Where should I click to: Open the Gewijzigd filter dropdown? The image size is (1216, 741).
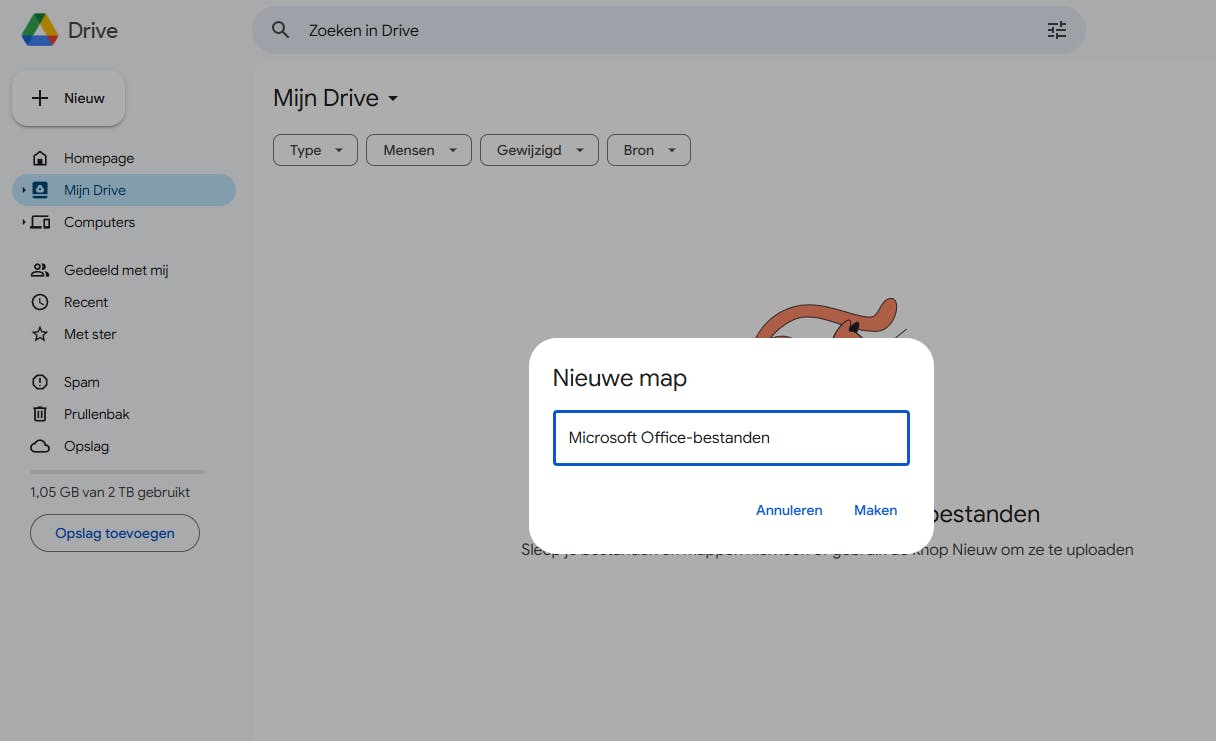click(539, 150)
